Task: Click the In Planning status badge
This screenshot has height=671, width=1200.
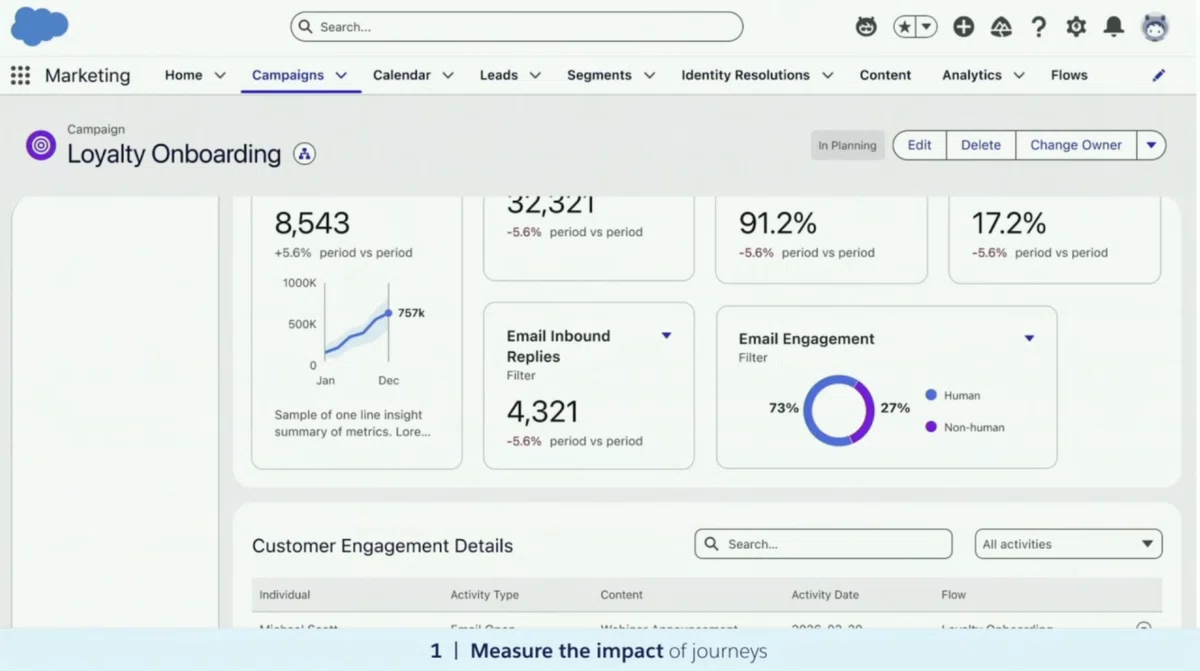Action: 847,145
